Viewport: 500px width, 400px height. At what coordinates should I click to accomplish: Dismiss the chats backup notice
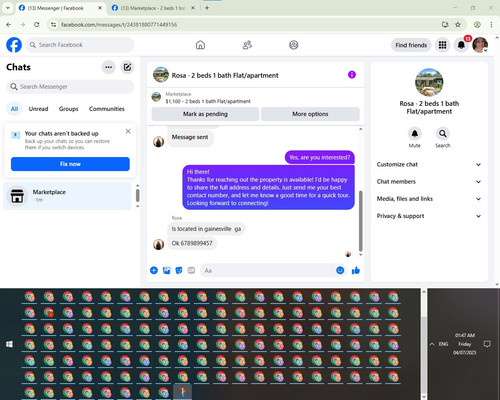click(x=128, y=131)
